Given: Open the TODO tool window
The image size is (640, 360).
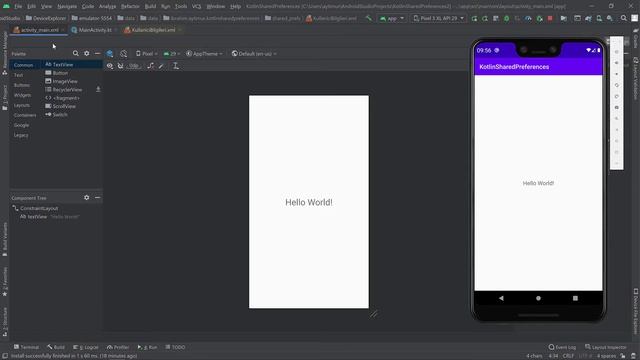Looking at the screenshot, I should [x=175, y=347].
